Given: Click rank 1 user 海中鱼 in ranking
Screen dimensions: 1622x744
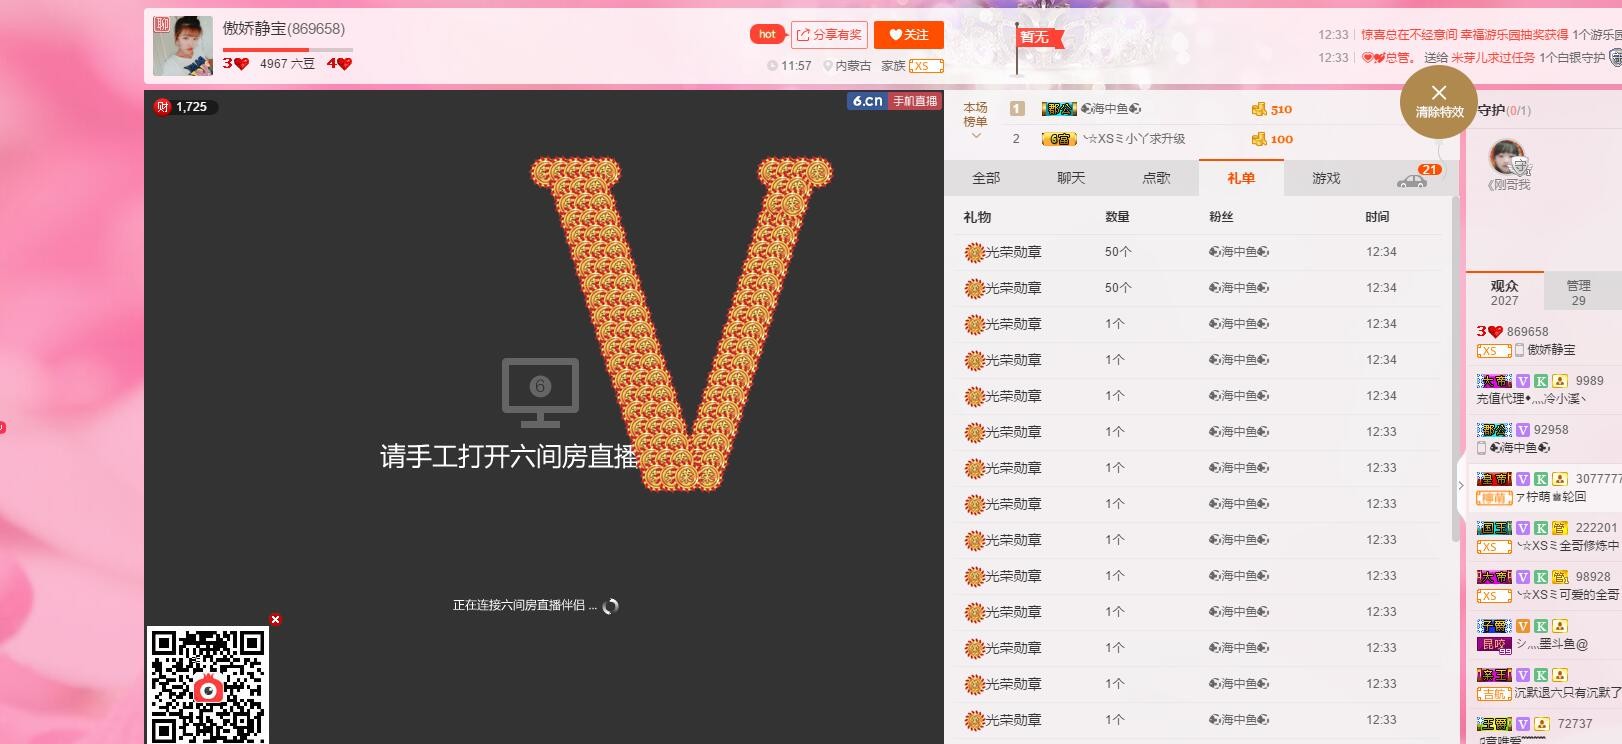Looking at the screenshot, I should pyautogui.click(x=1111, y=109).
